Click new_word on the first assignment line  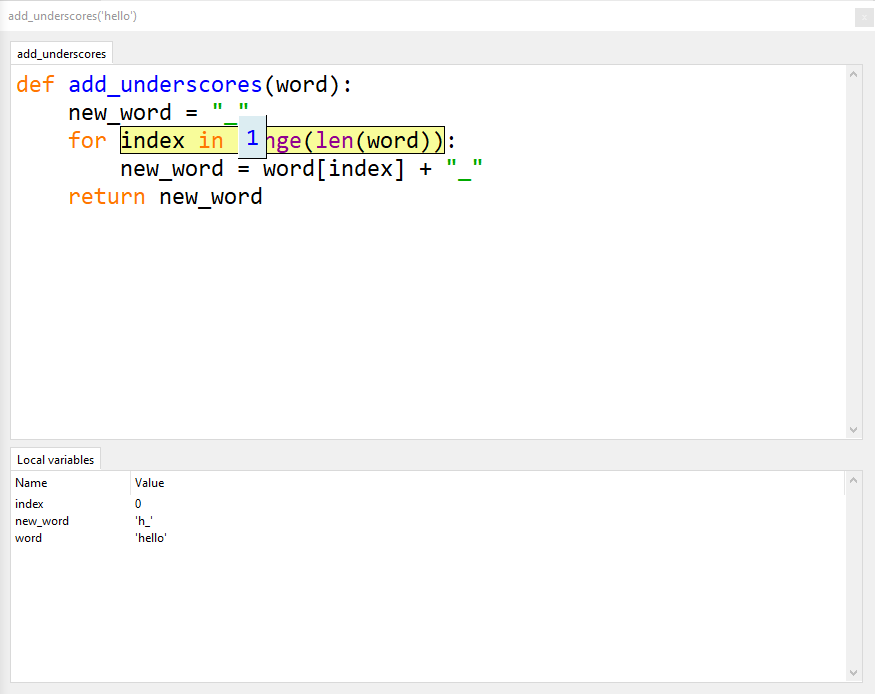pyautogui.click(x=120, y=113)
